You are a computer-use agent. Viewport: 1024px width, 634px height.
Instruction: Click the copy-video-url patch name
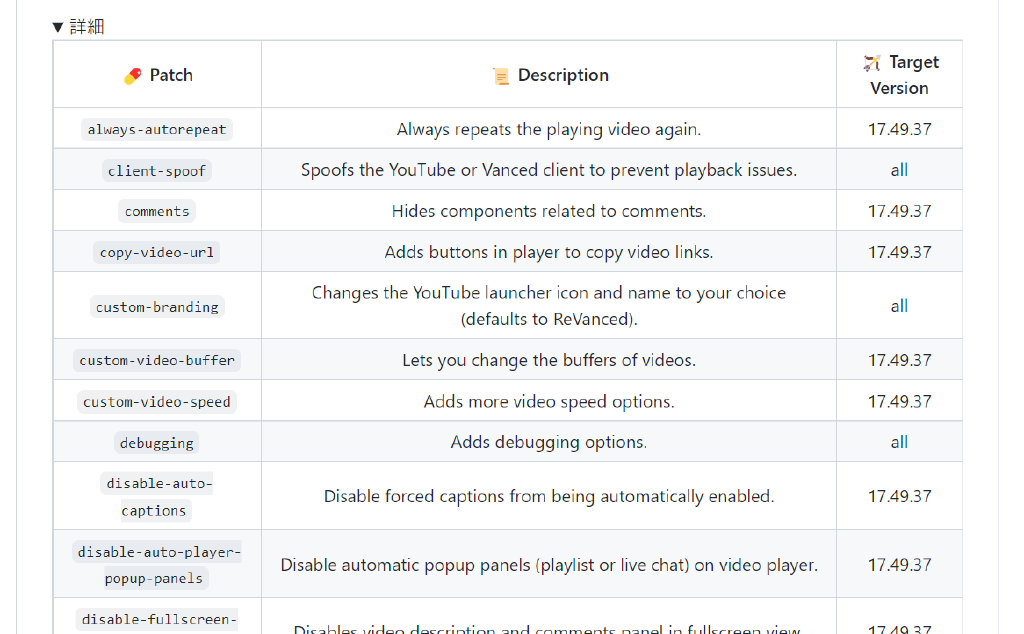tap(157, 252)
